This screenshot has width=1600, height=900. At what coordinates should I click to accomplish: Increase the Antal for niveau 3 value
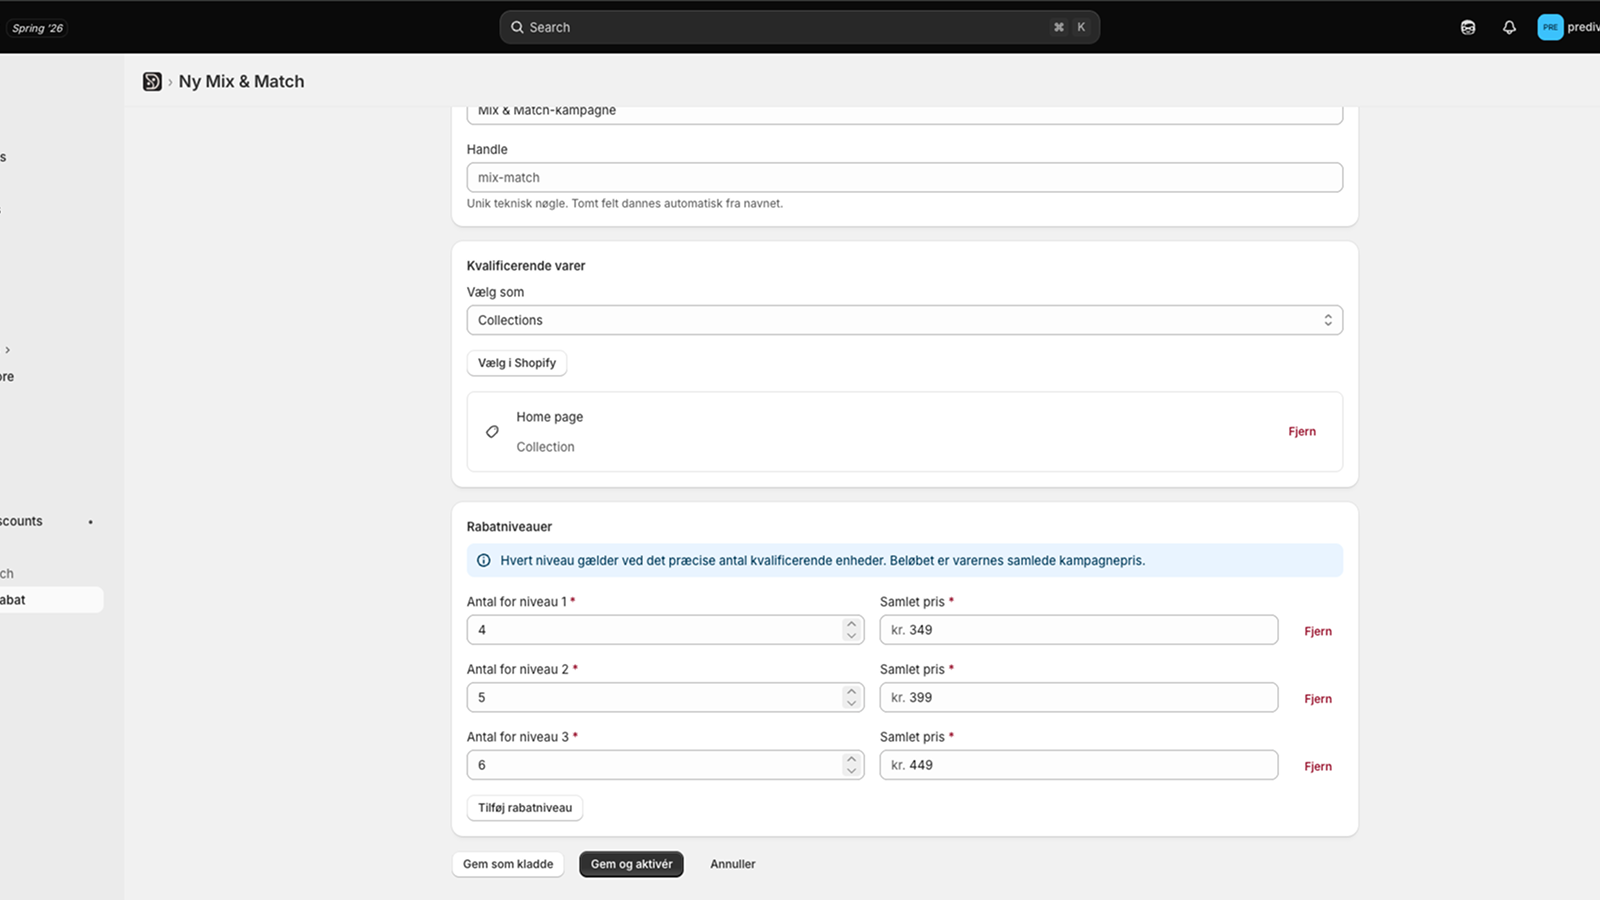click(851, 759)
